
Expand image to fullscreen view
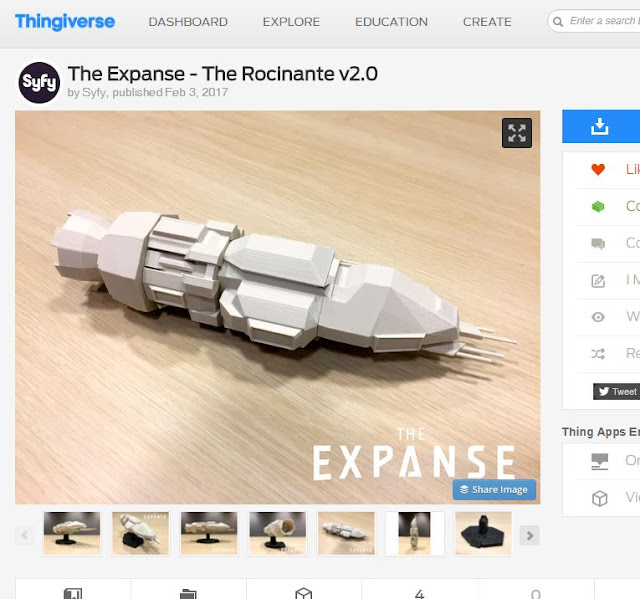(517, 133)
